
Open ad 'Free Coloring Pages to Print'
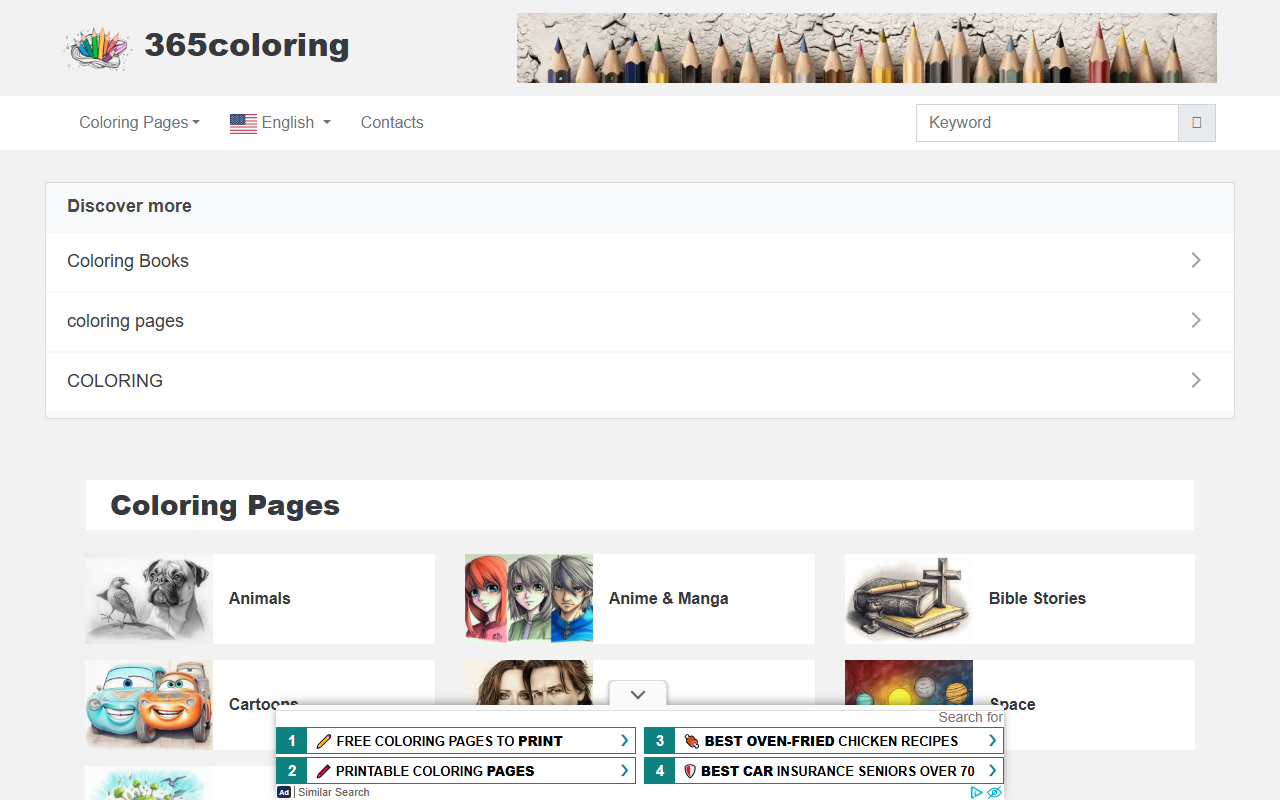tap(456, 741)
